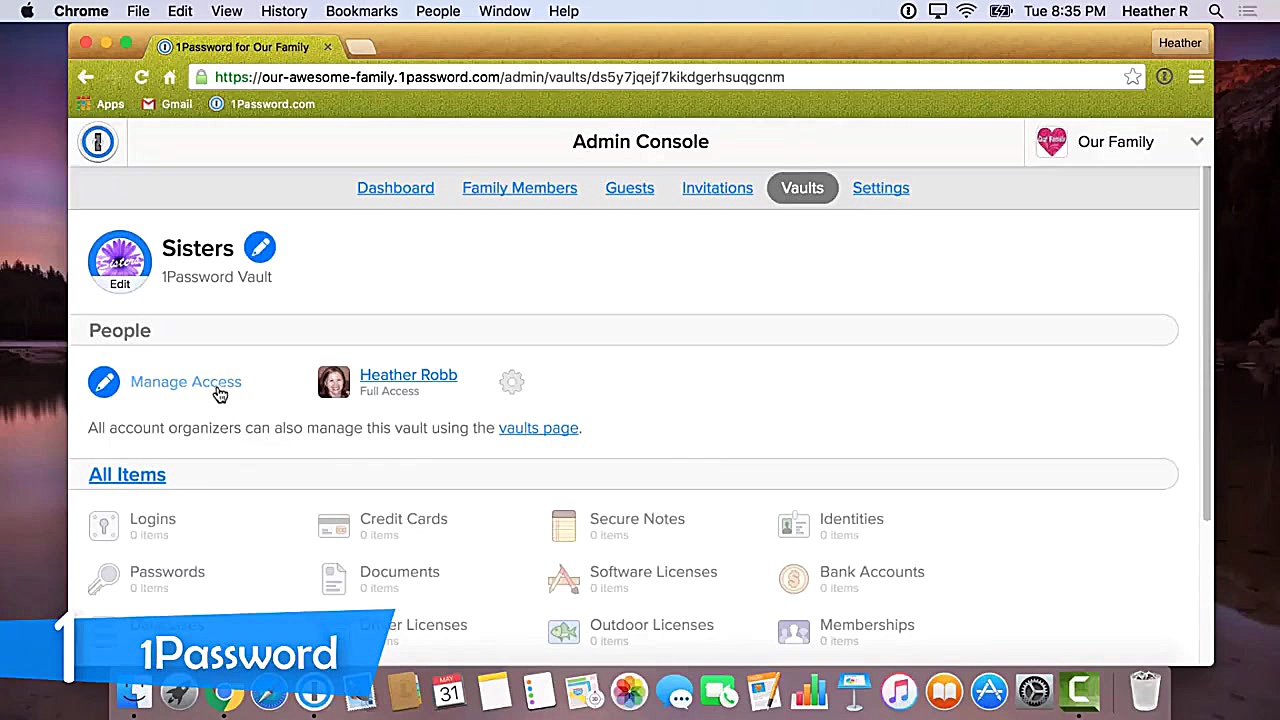Open the Gmail bookmark

(x=167, y=104)
